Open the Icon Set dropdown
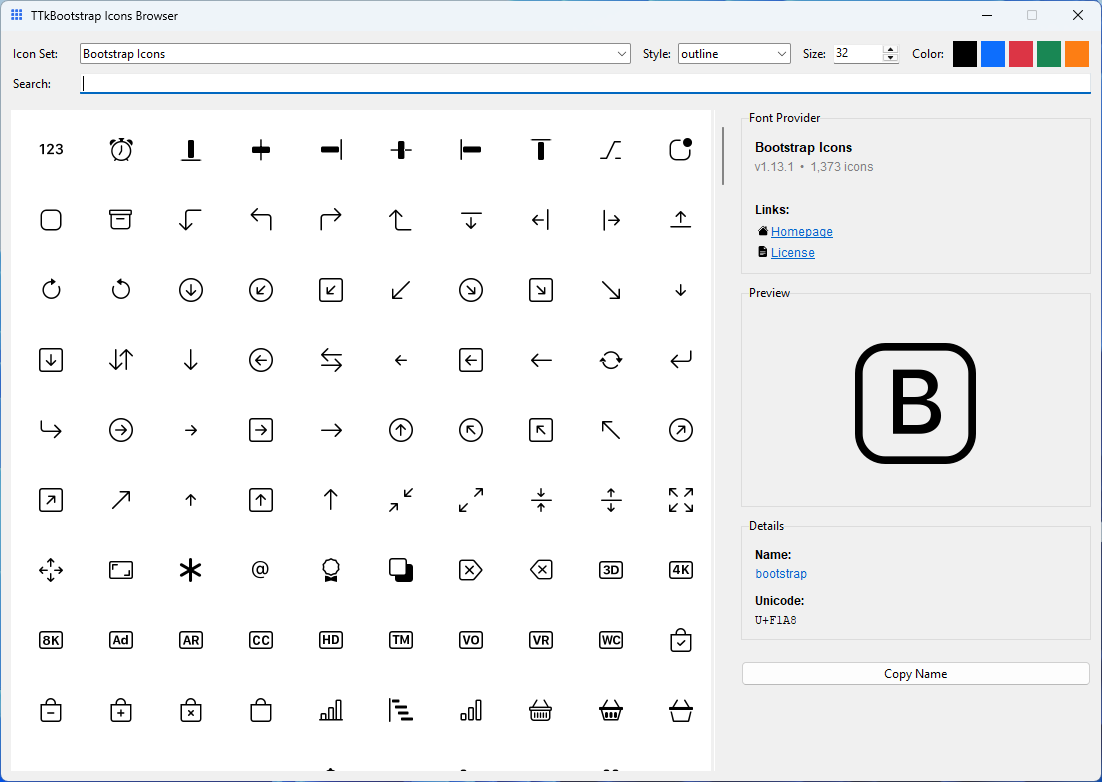The height and width of the screenshot is (782, 1102). tap(622, 53)
